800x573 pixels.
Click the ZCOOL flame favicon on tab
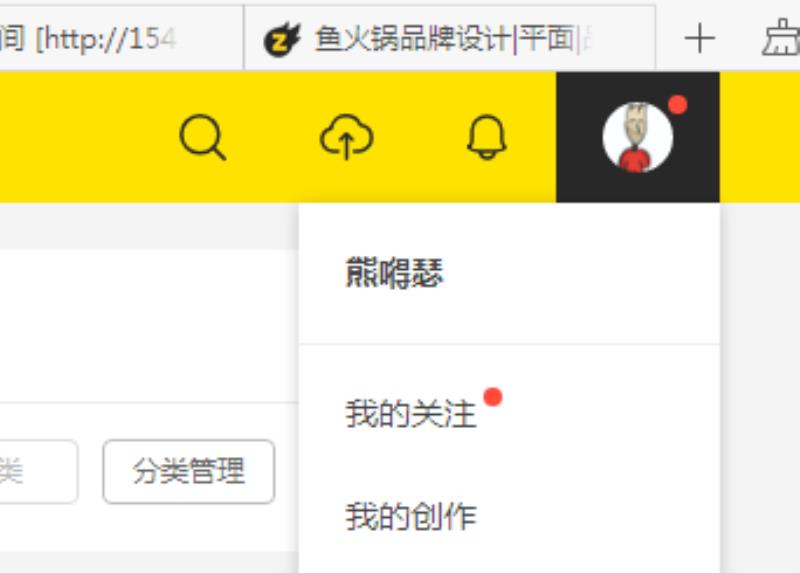coord(281,39)
